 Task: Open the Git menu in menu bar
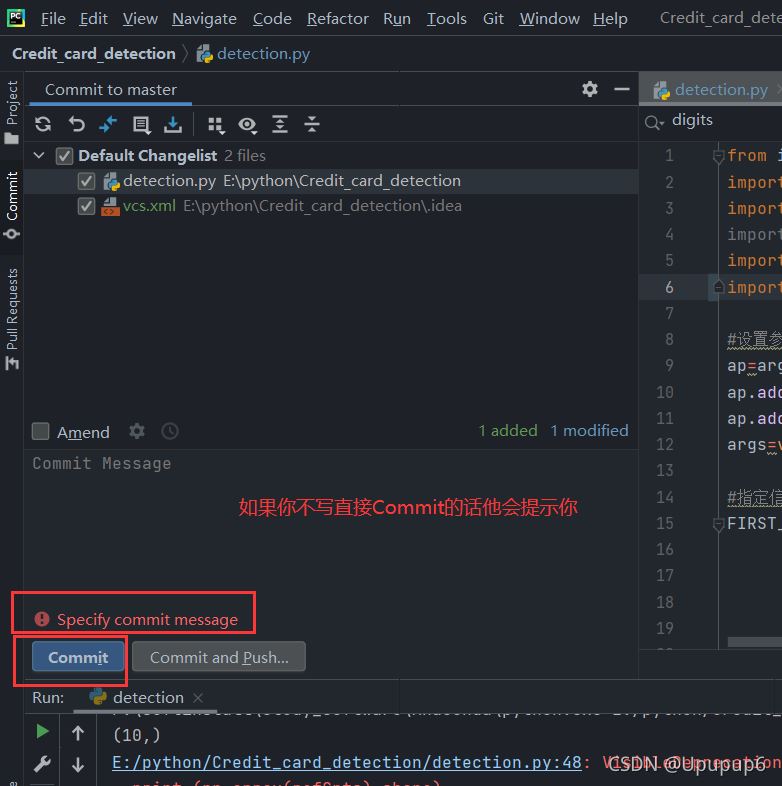coord(493,18)
